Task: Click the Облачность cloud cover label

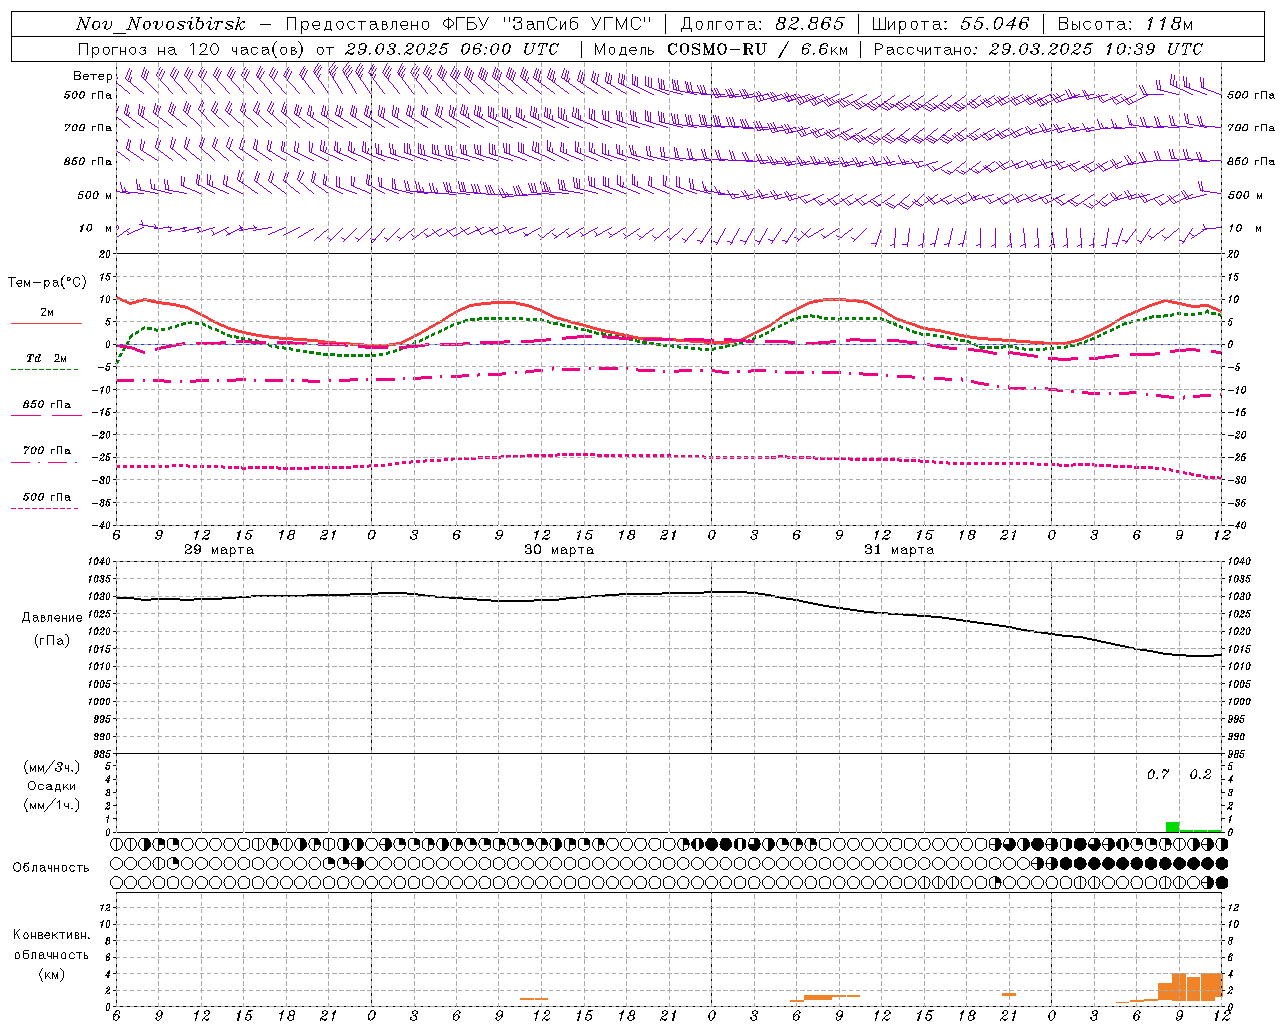Action: pyautogui.click(x=51, y=867)
